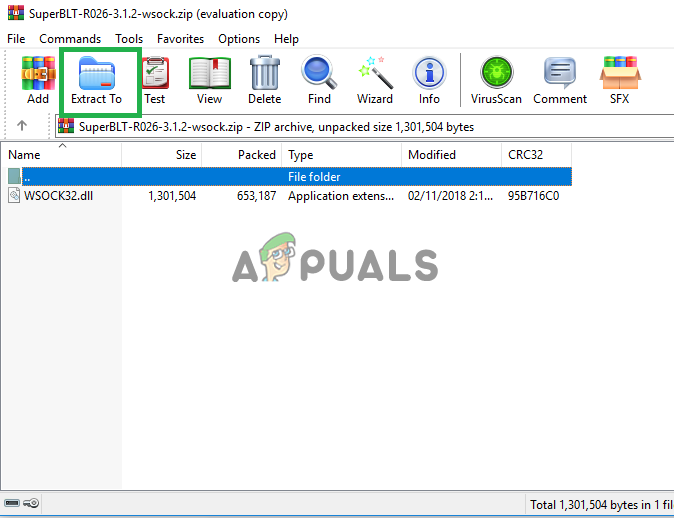This screenshot has height=518, width=674.
Task: Sort by the Size column header
Action: (162, 155)
